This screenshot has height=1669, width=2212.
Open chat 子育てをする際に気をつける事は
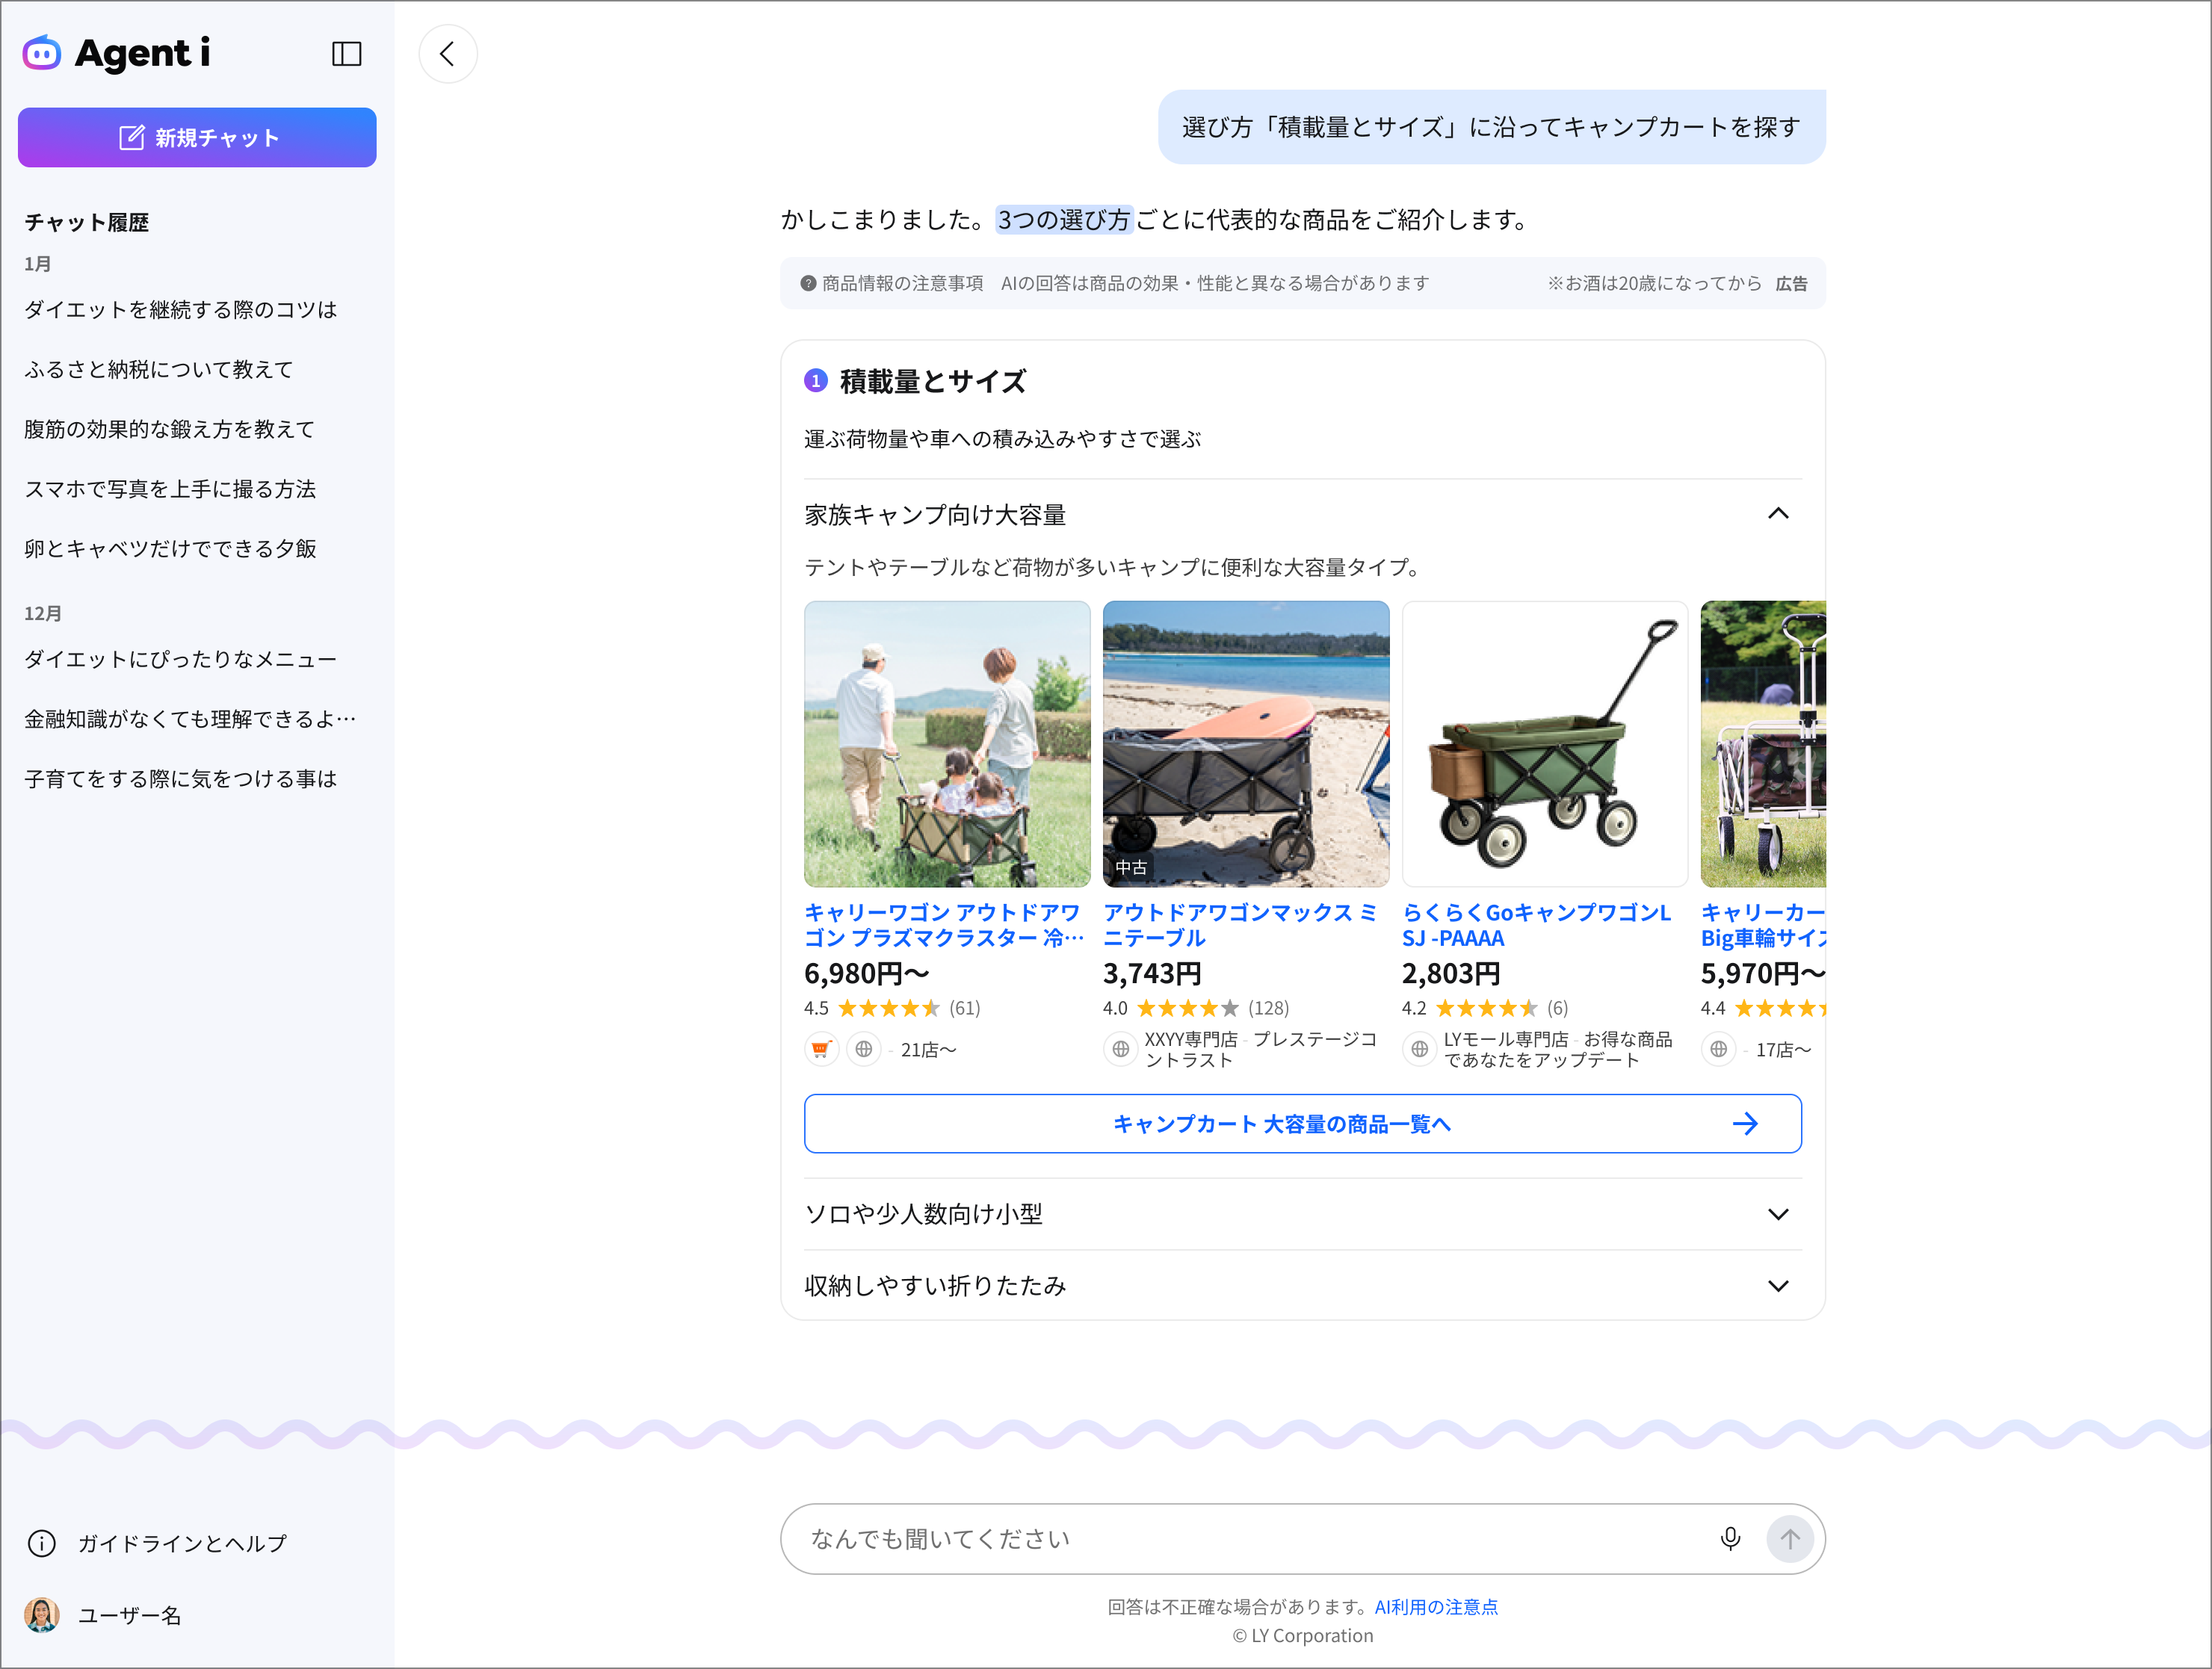point(181,779)
